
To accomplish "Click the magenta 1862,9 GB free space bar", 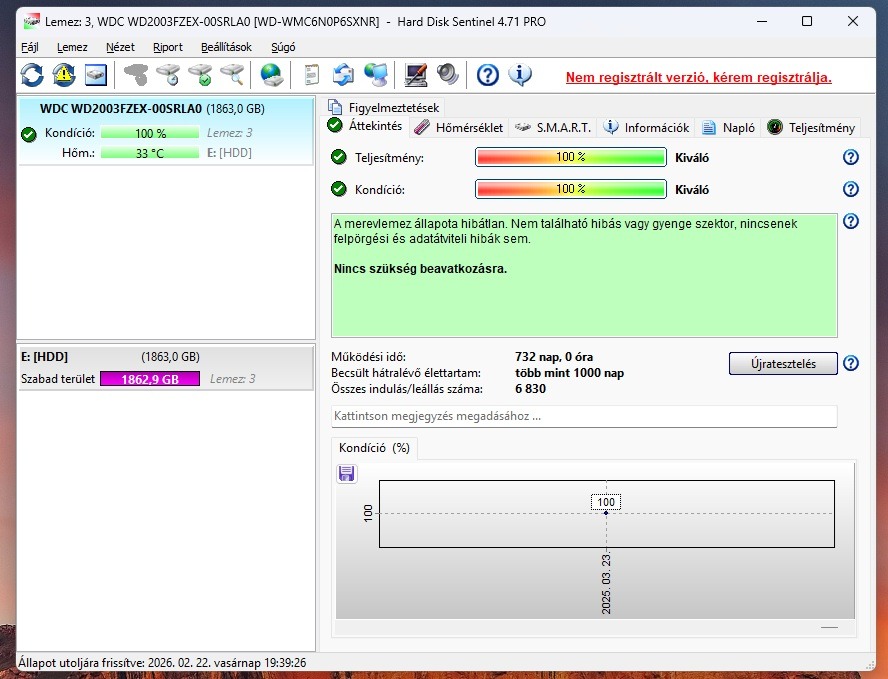I will pyautogui.click(x=150, y=379).
